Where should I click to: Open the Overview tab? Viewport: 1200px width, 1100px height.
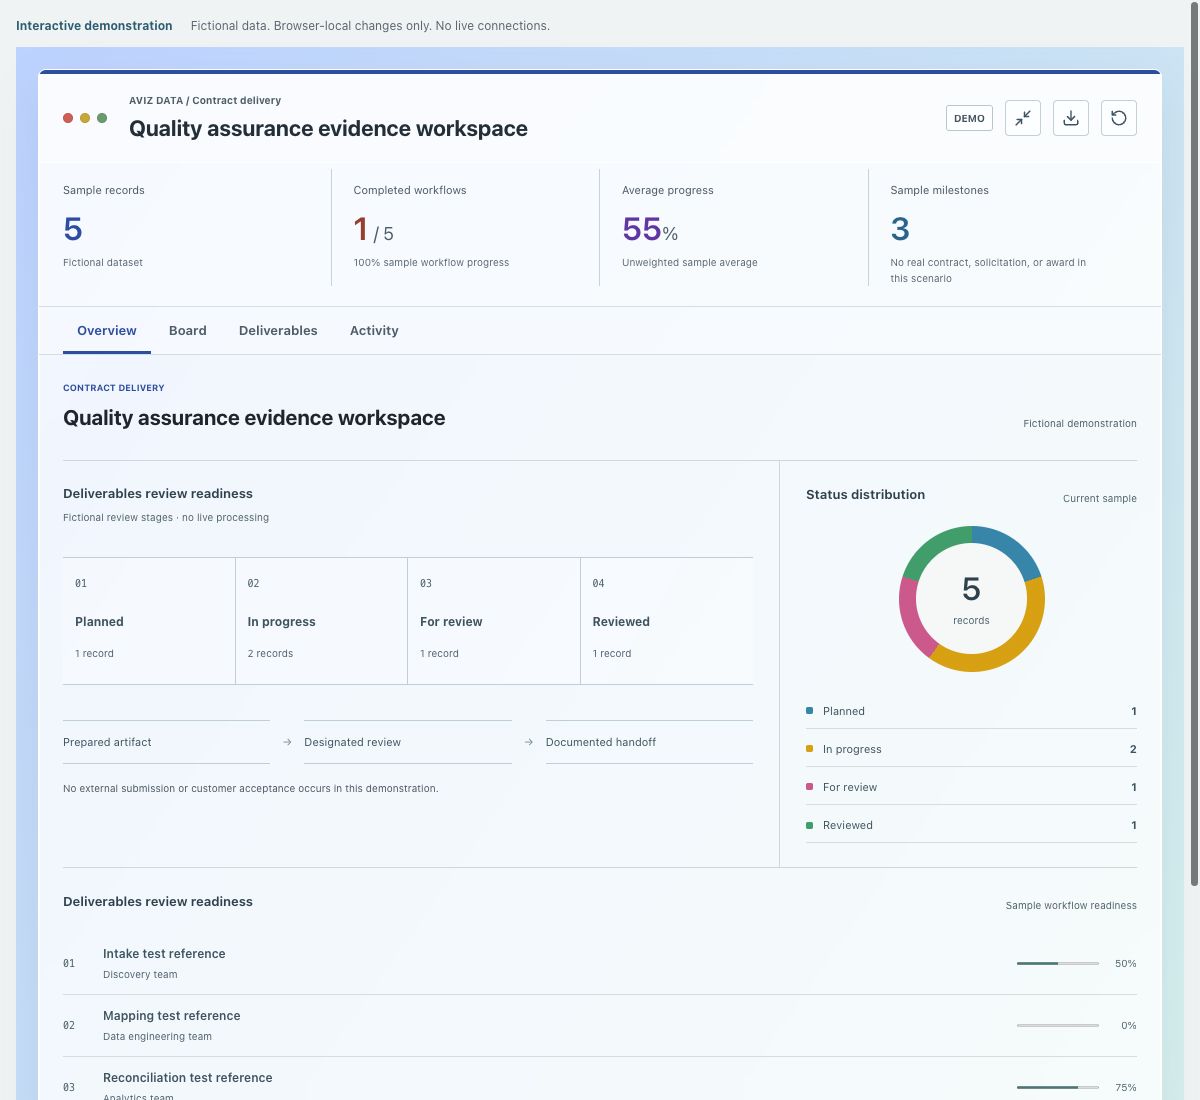[x=107, y=331]
